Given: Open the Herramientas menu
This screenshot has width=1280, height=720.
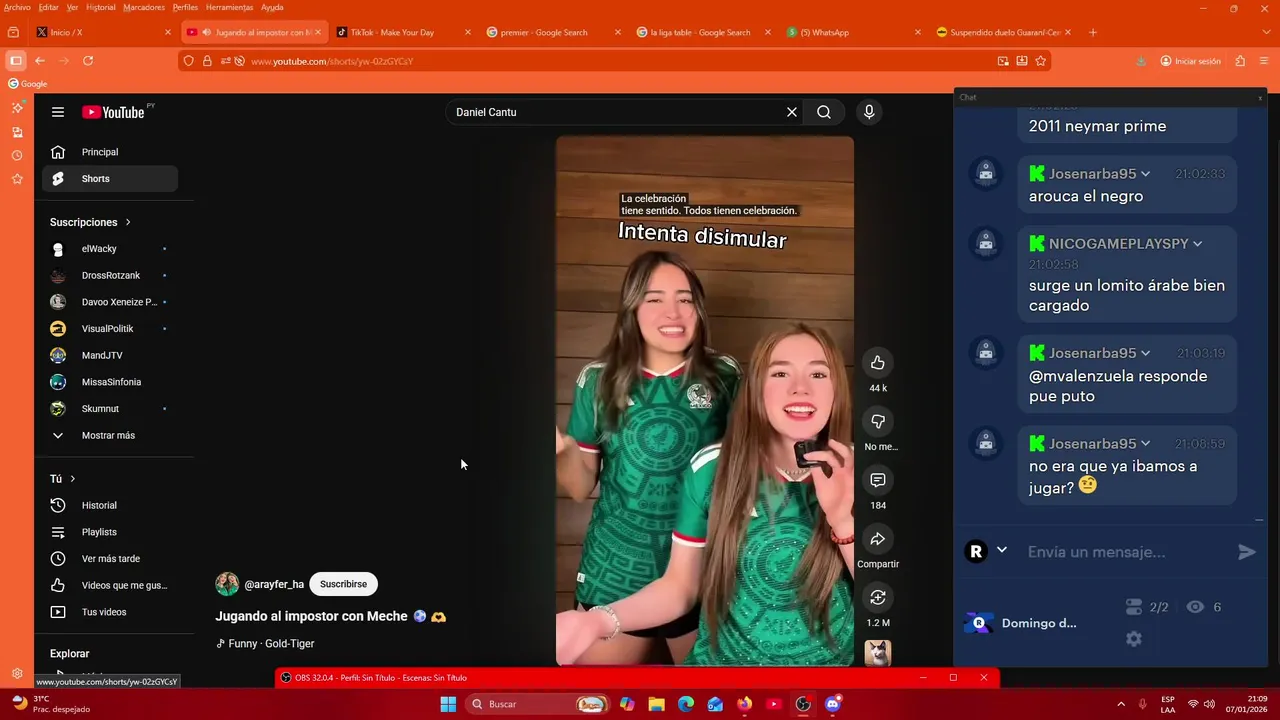Looking at the screenshot, I should (x=229, y=7).
